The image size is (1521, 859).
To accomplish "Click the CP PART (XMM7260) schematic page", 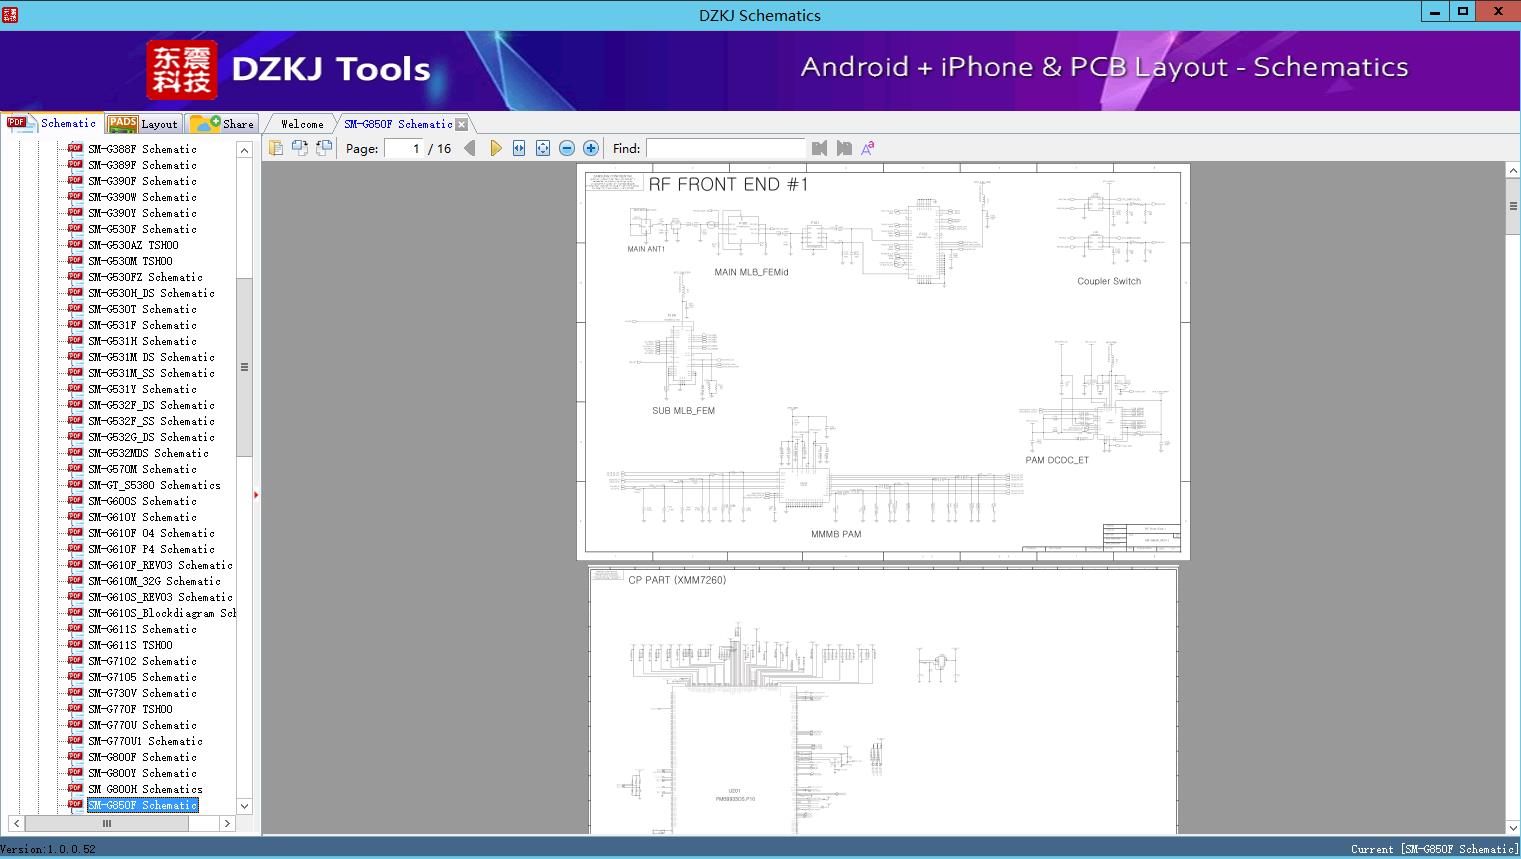I will click(883, 700).
